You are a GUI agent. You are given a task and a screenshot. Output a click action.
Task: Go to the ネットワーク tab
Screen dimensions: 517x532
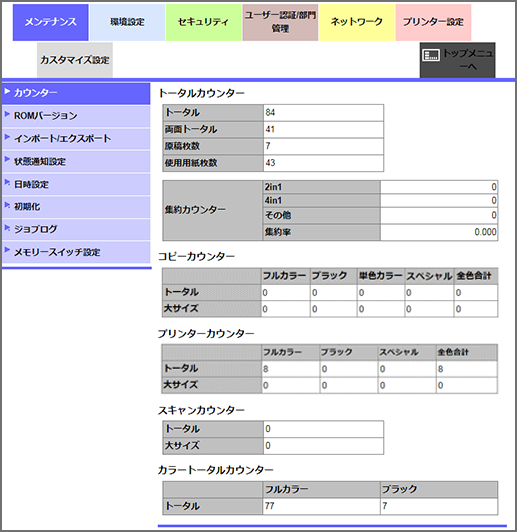click(357, 22)
